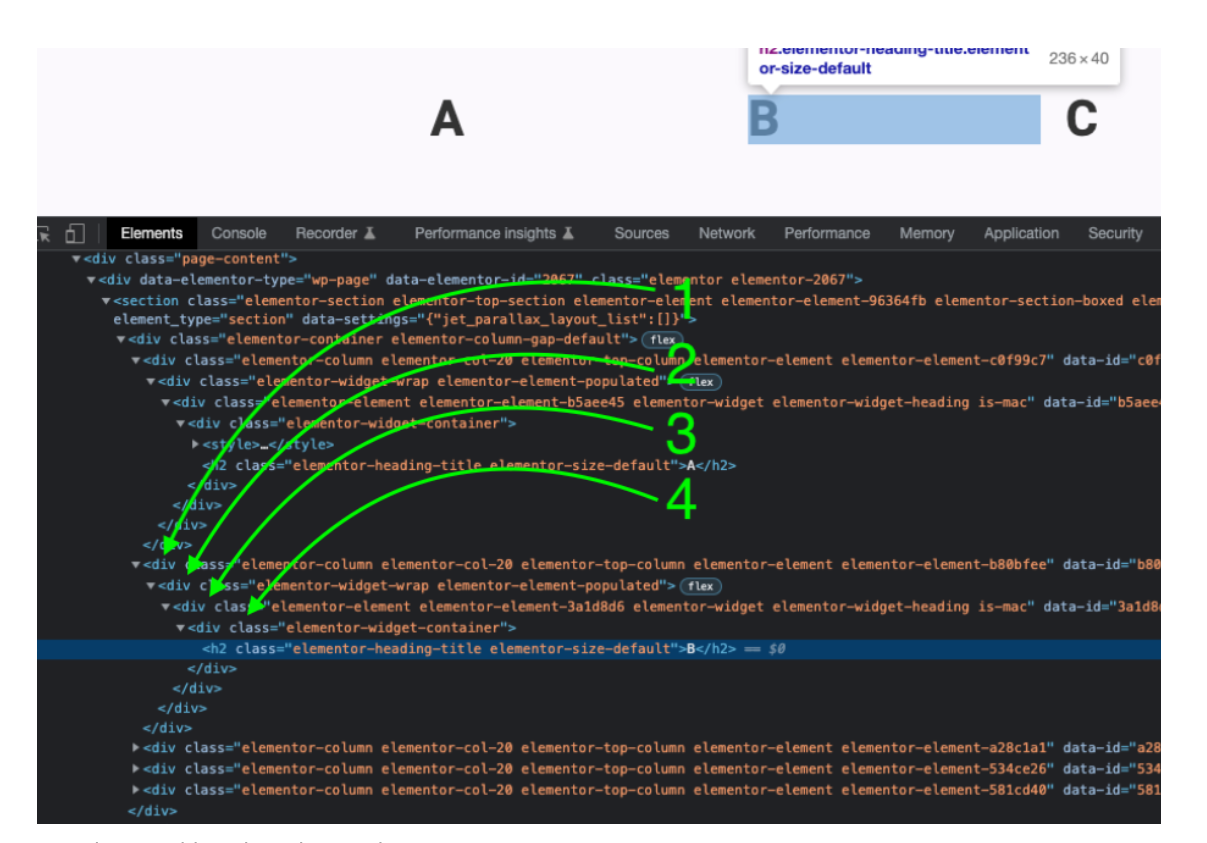Select the h2 line containing A
Screen dimensions: 1207x843
pyautogui.click(x=470, y=464)
